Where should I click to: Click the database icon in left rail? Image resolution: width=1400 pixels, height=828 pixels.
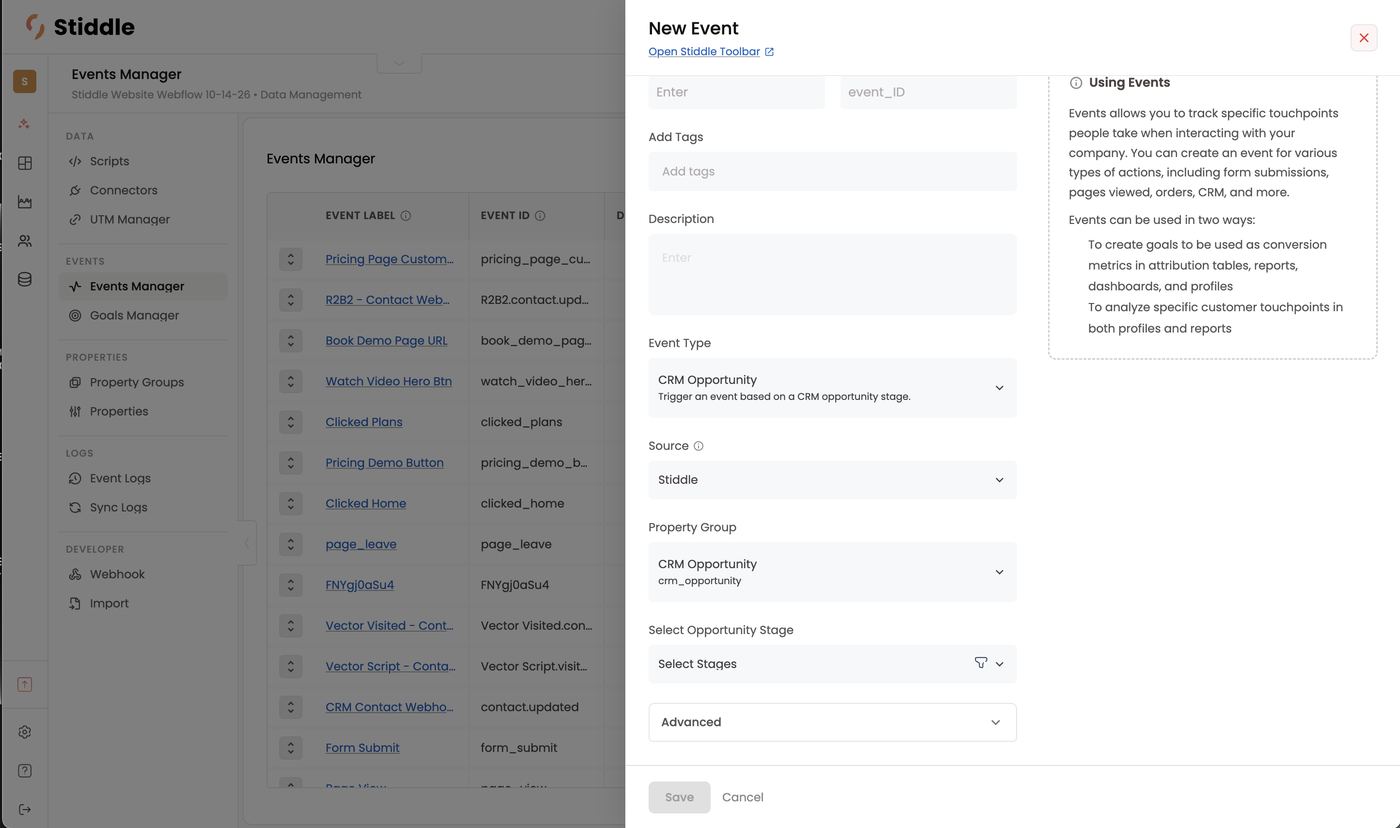25,280
